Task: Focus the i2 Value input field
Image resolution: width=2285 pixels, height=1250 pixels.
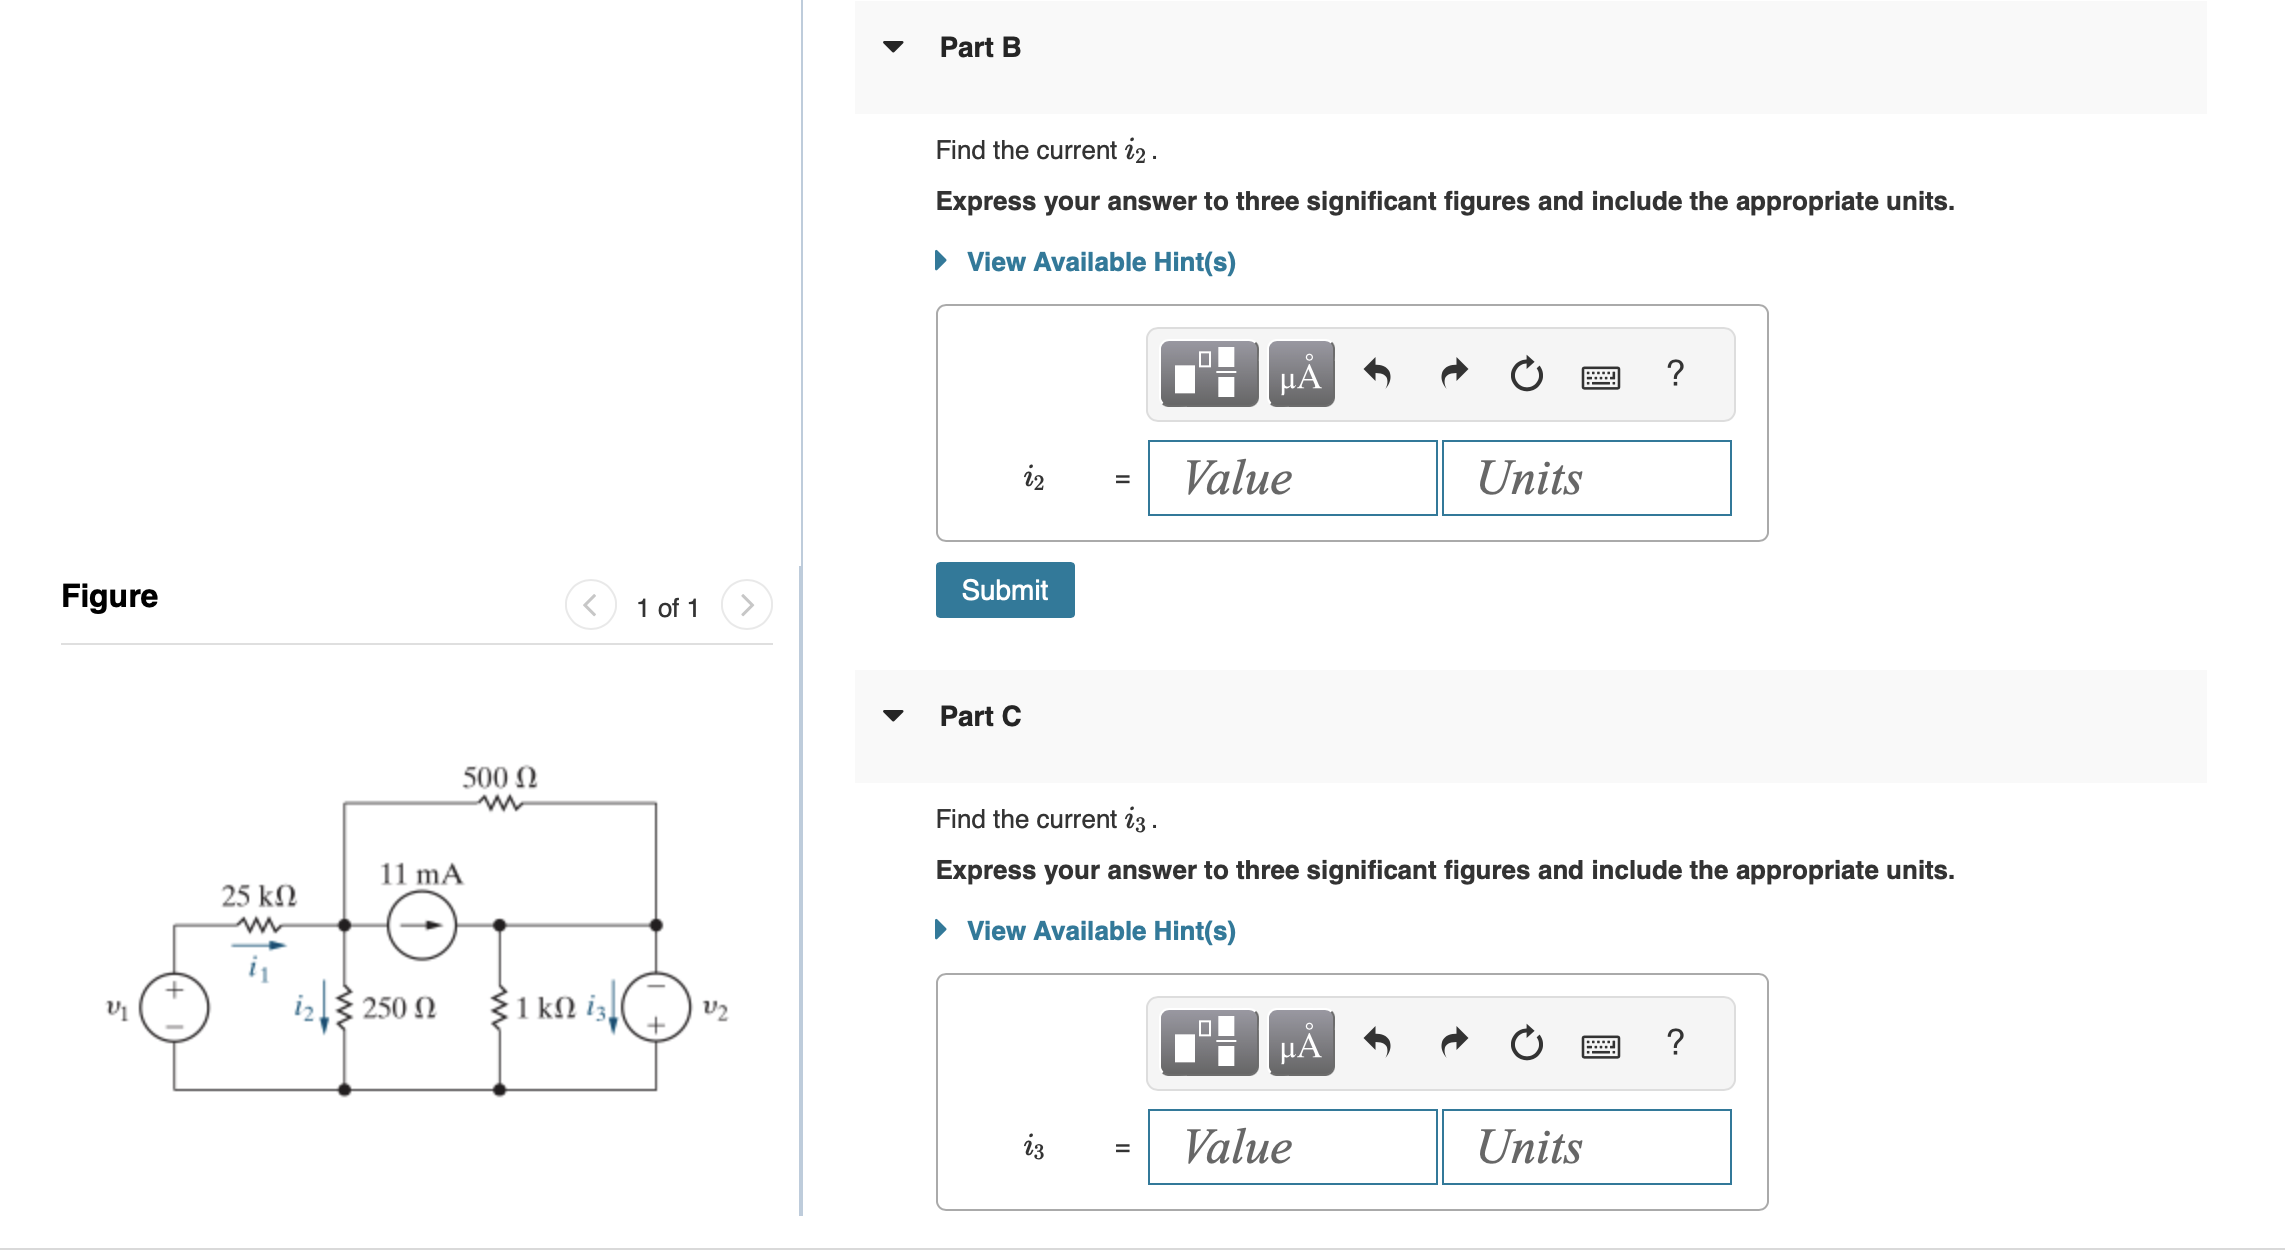Action: (x=1292, y=478)
